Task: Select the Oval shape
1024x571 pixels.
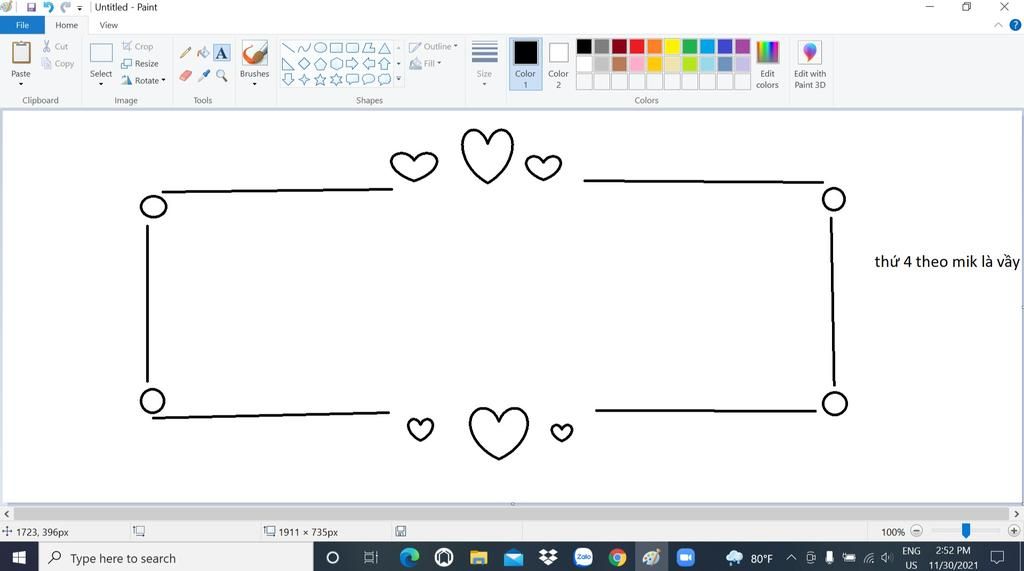Action: (x=320, y=48)
